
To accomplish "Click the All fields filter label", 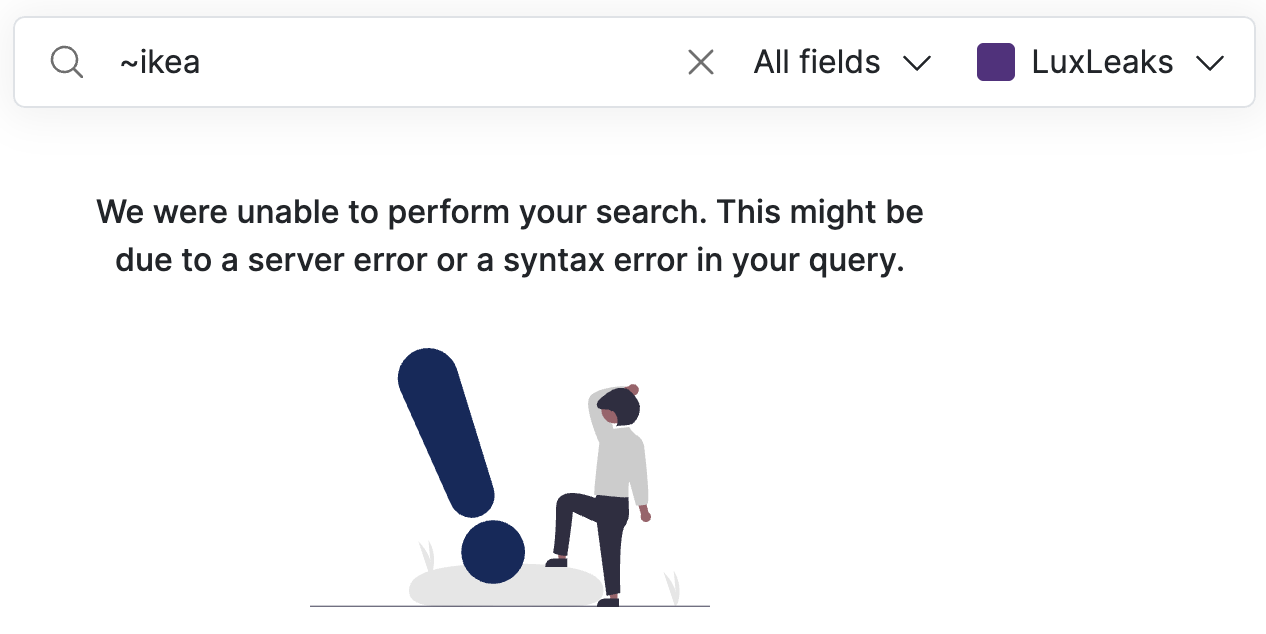I will tap(816, 61).
